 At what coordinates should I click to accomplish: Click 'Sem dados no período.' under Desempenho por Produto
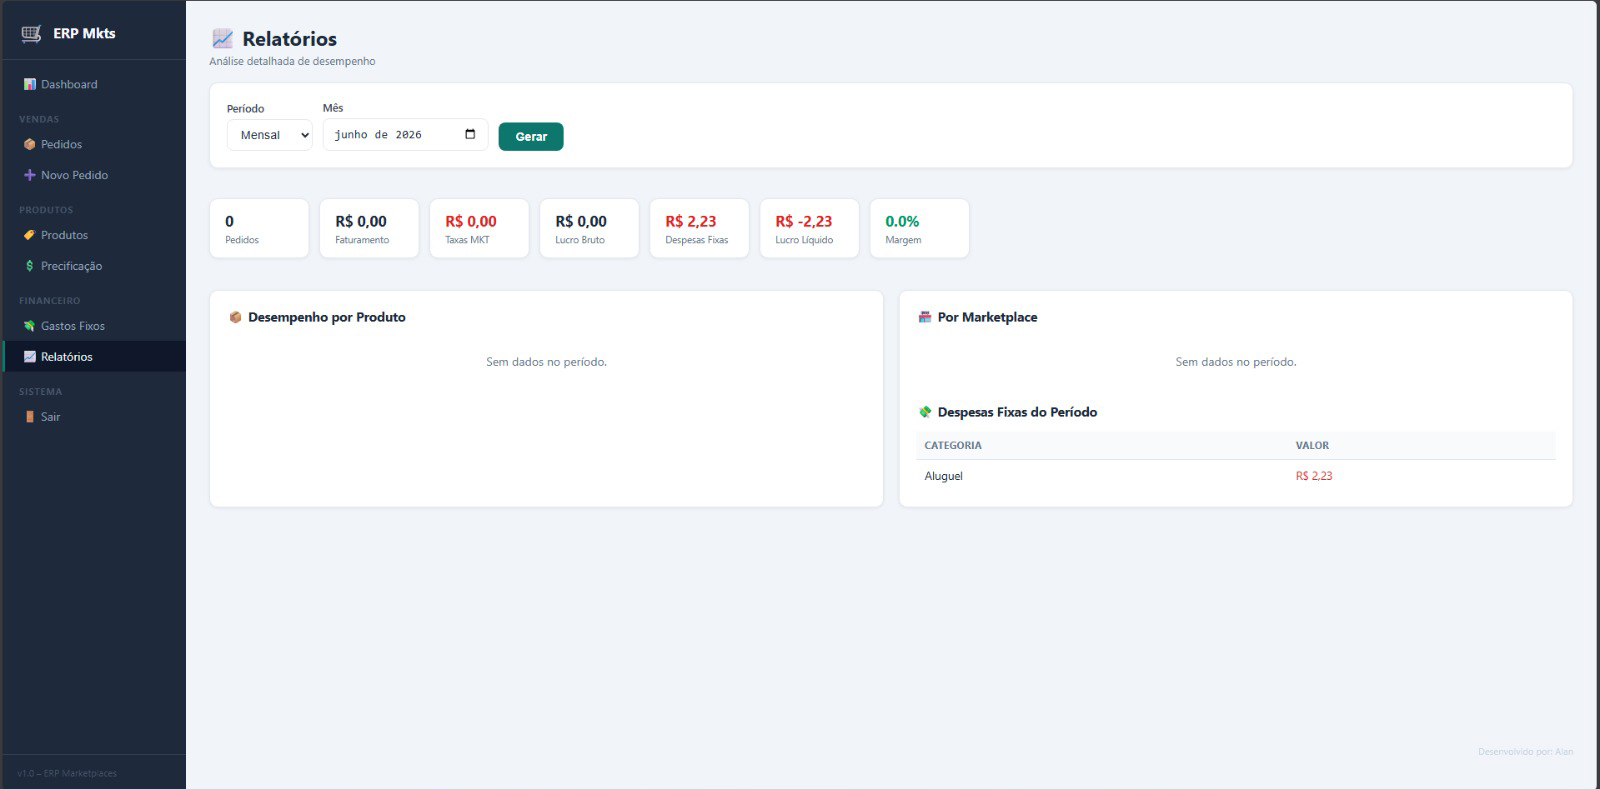(x=546, y=362)
